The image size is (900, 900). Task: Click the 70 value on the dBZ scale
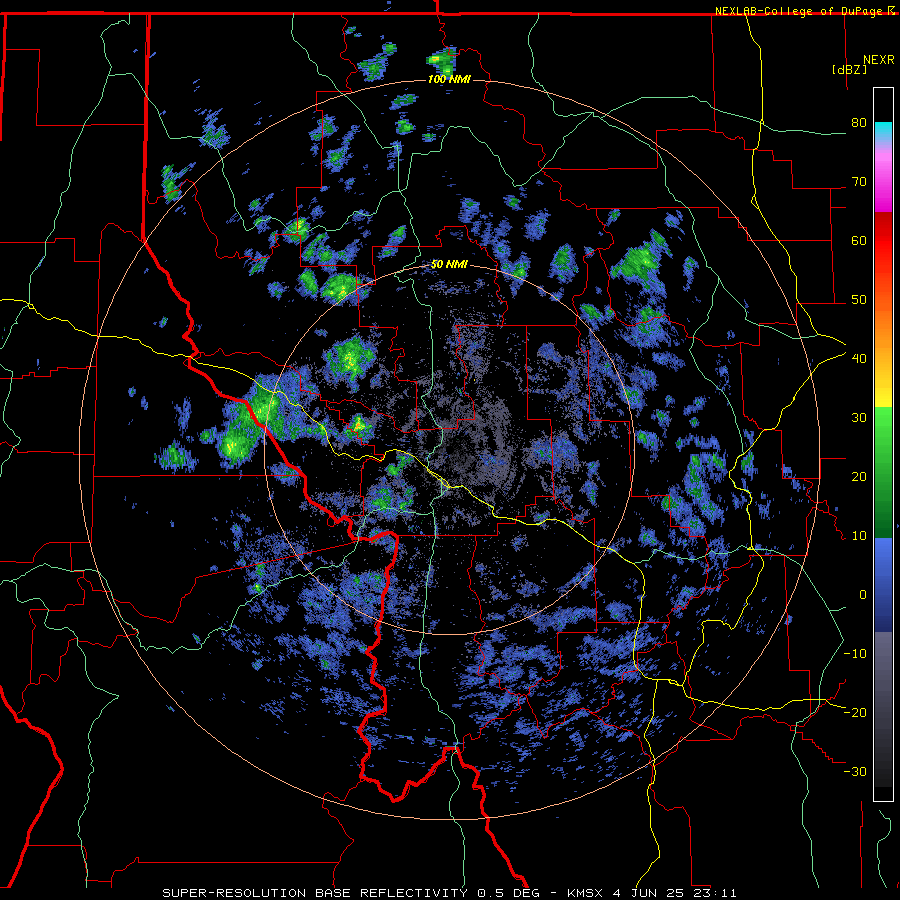859,182
